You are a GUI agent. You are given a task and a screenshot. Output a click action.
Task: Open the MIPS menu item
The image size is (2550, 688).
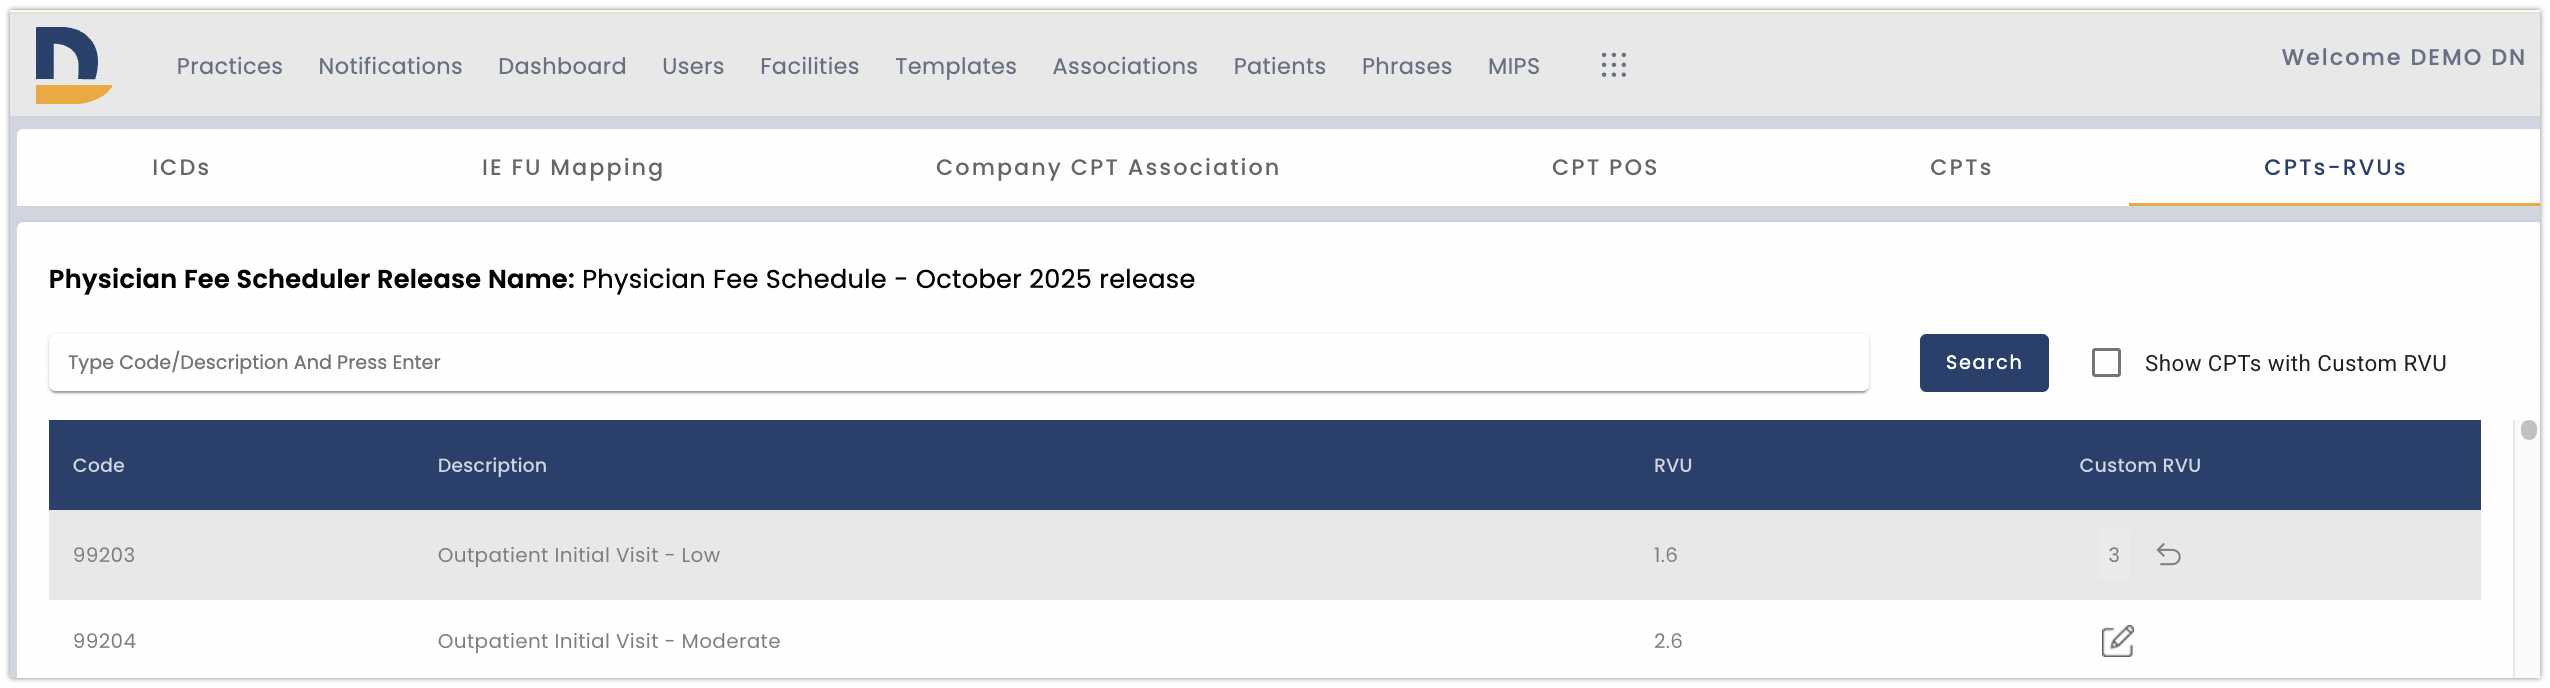1513,66
